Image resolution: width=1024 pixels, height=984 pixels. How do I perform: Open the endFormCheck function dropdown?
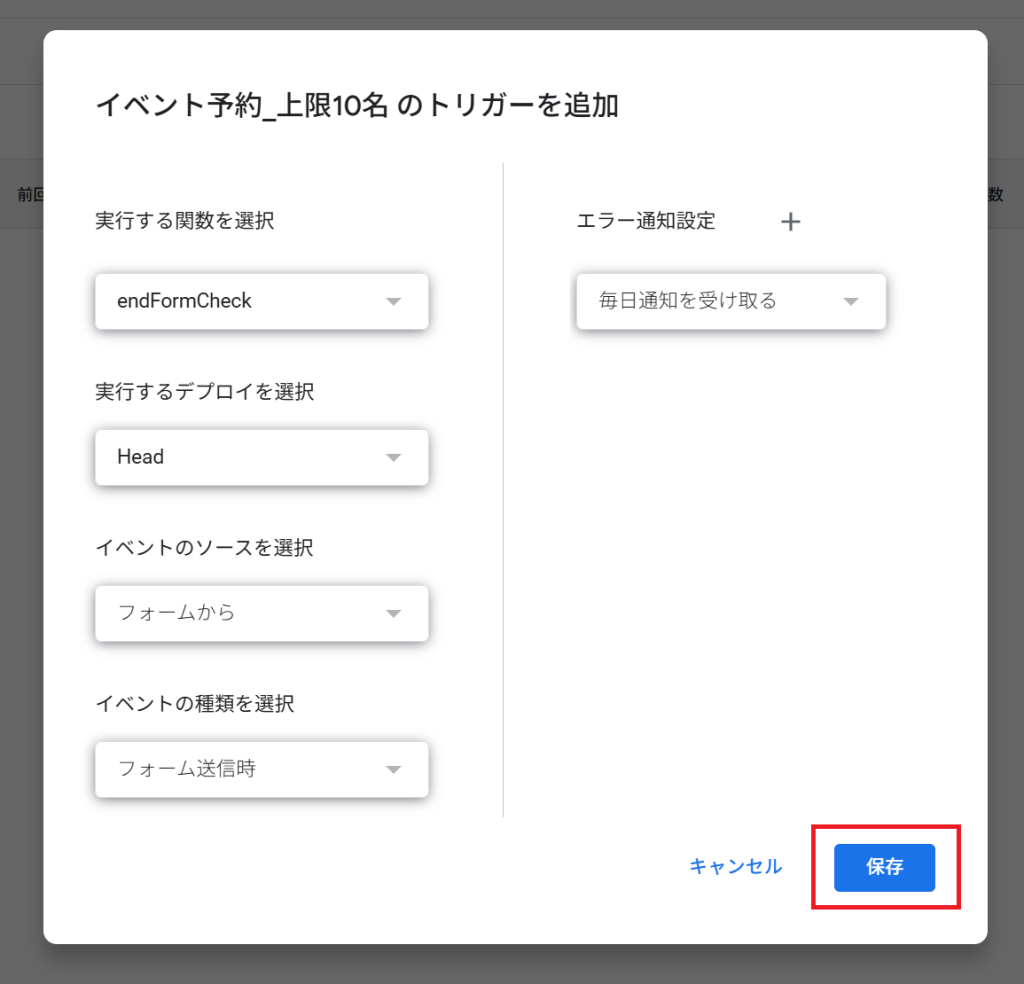pos(262,301)
